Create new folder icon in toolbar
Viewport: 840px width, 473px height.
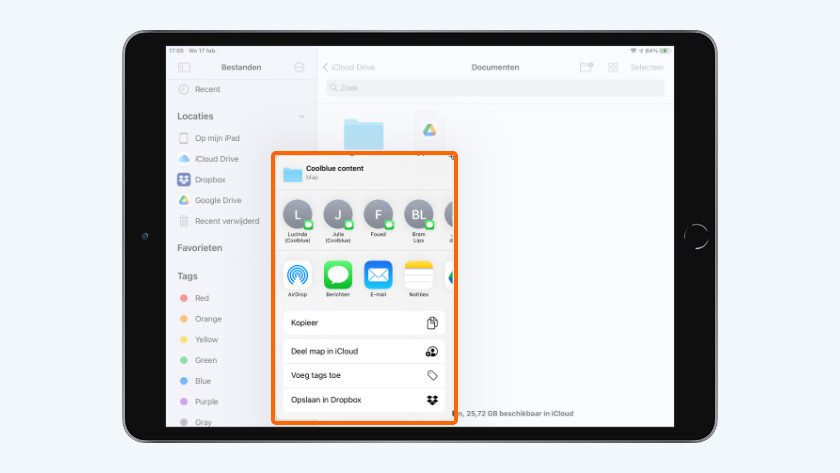pos(587,67)
